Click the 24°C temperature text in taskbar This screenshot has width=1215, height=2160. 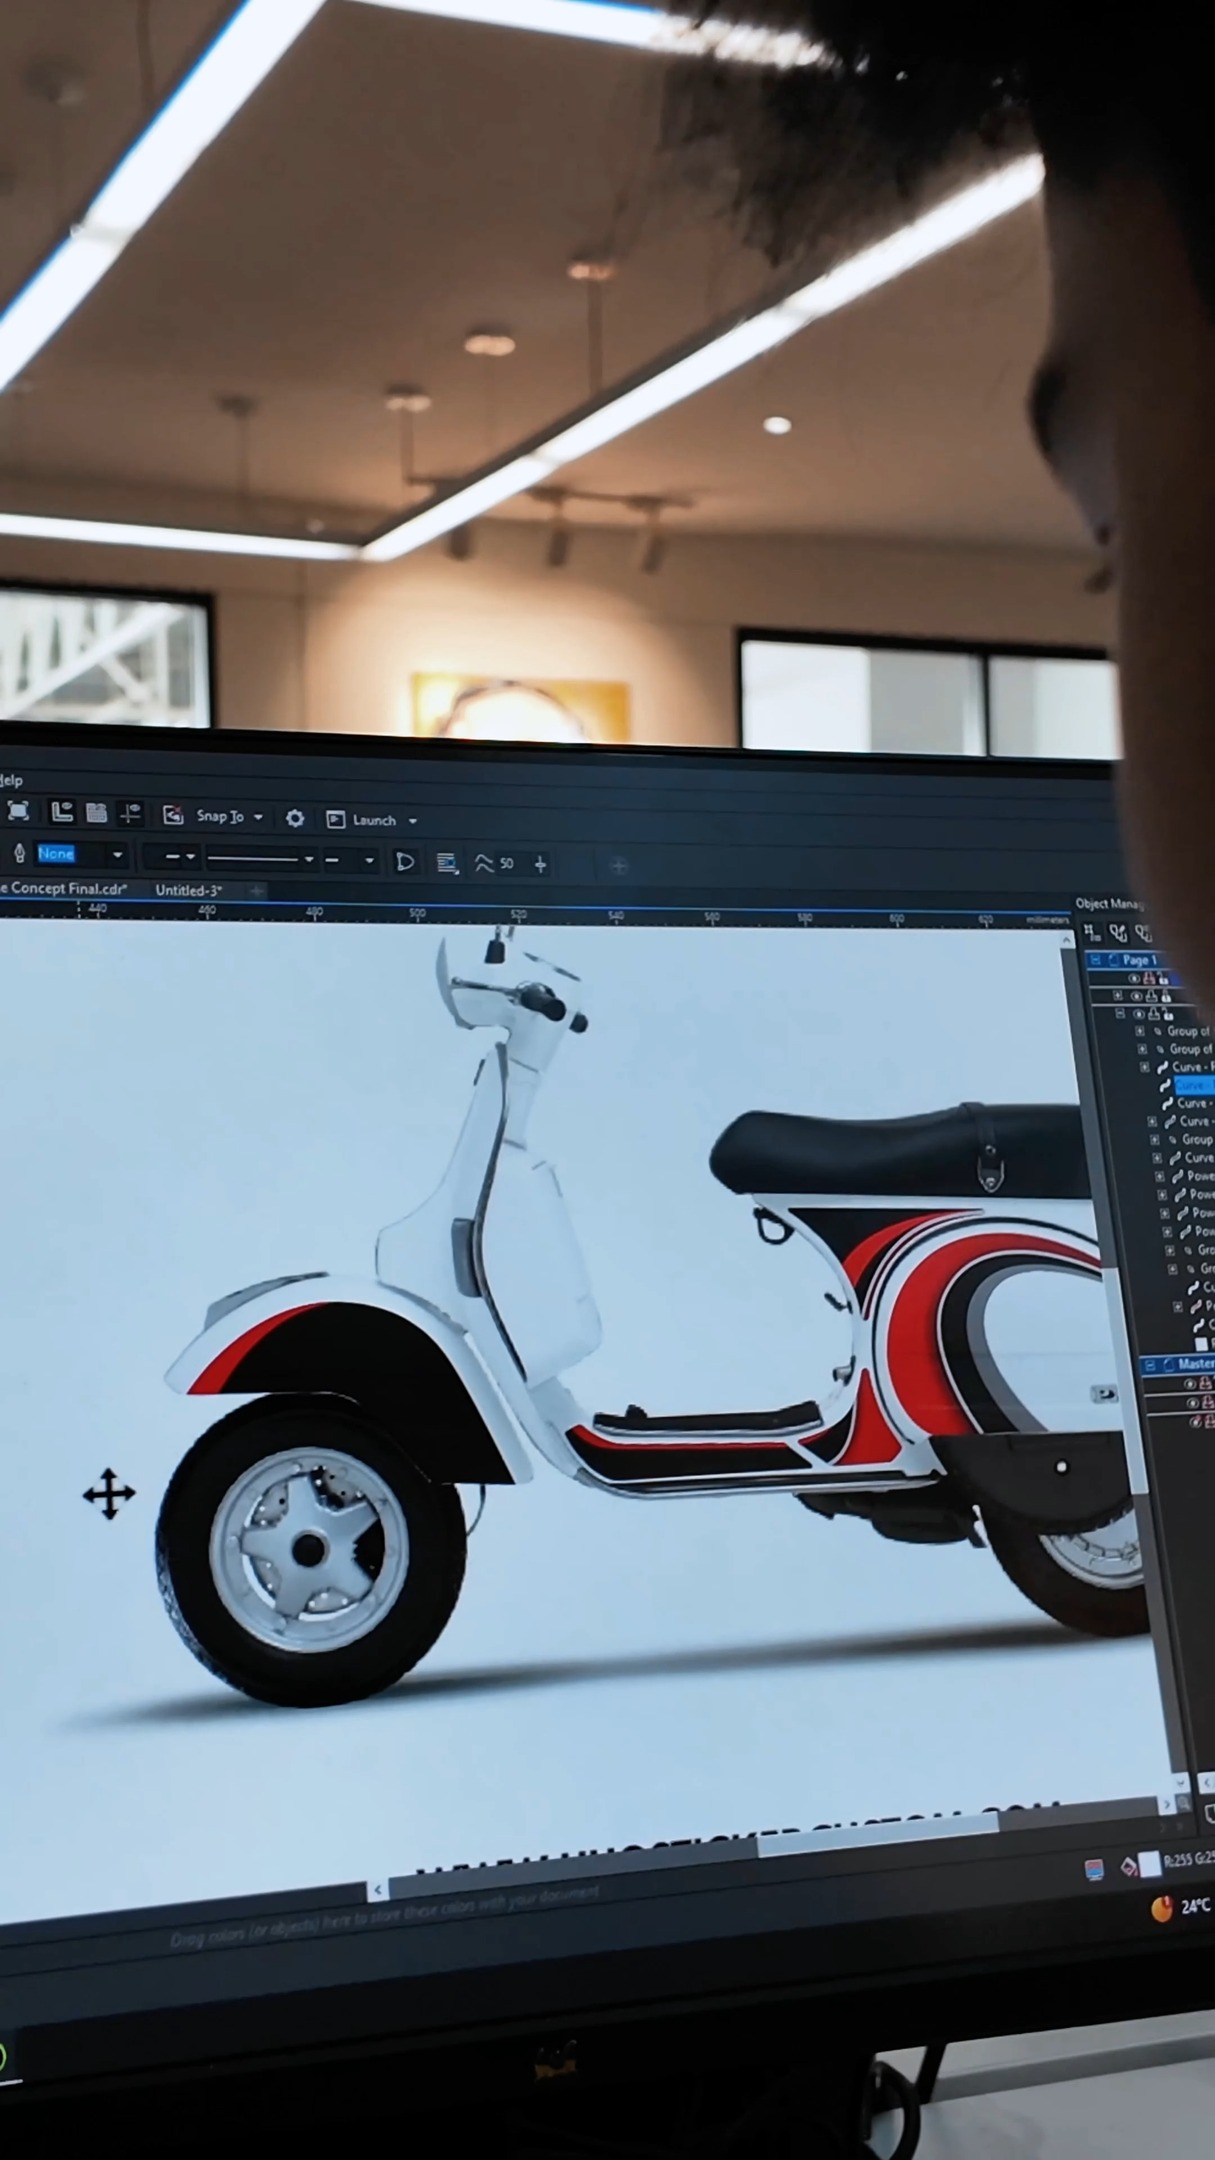[x=1196, y=1906]
